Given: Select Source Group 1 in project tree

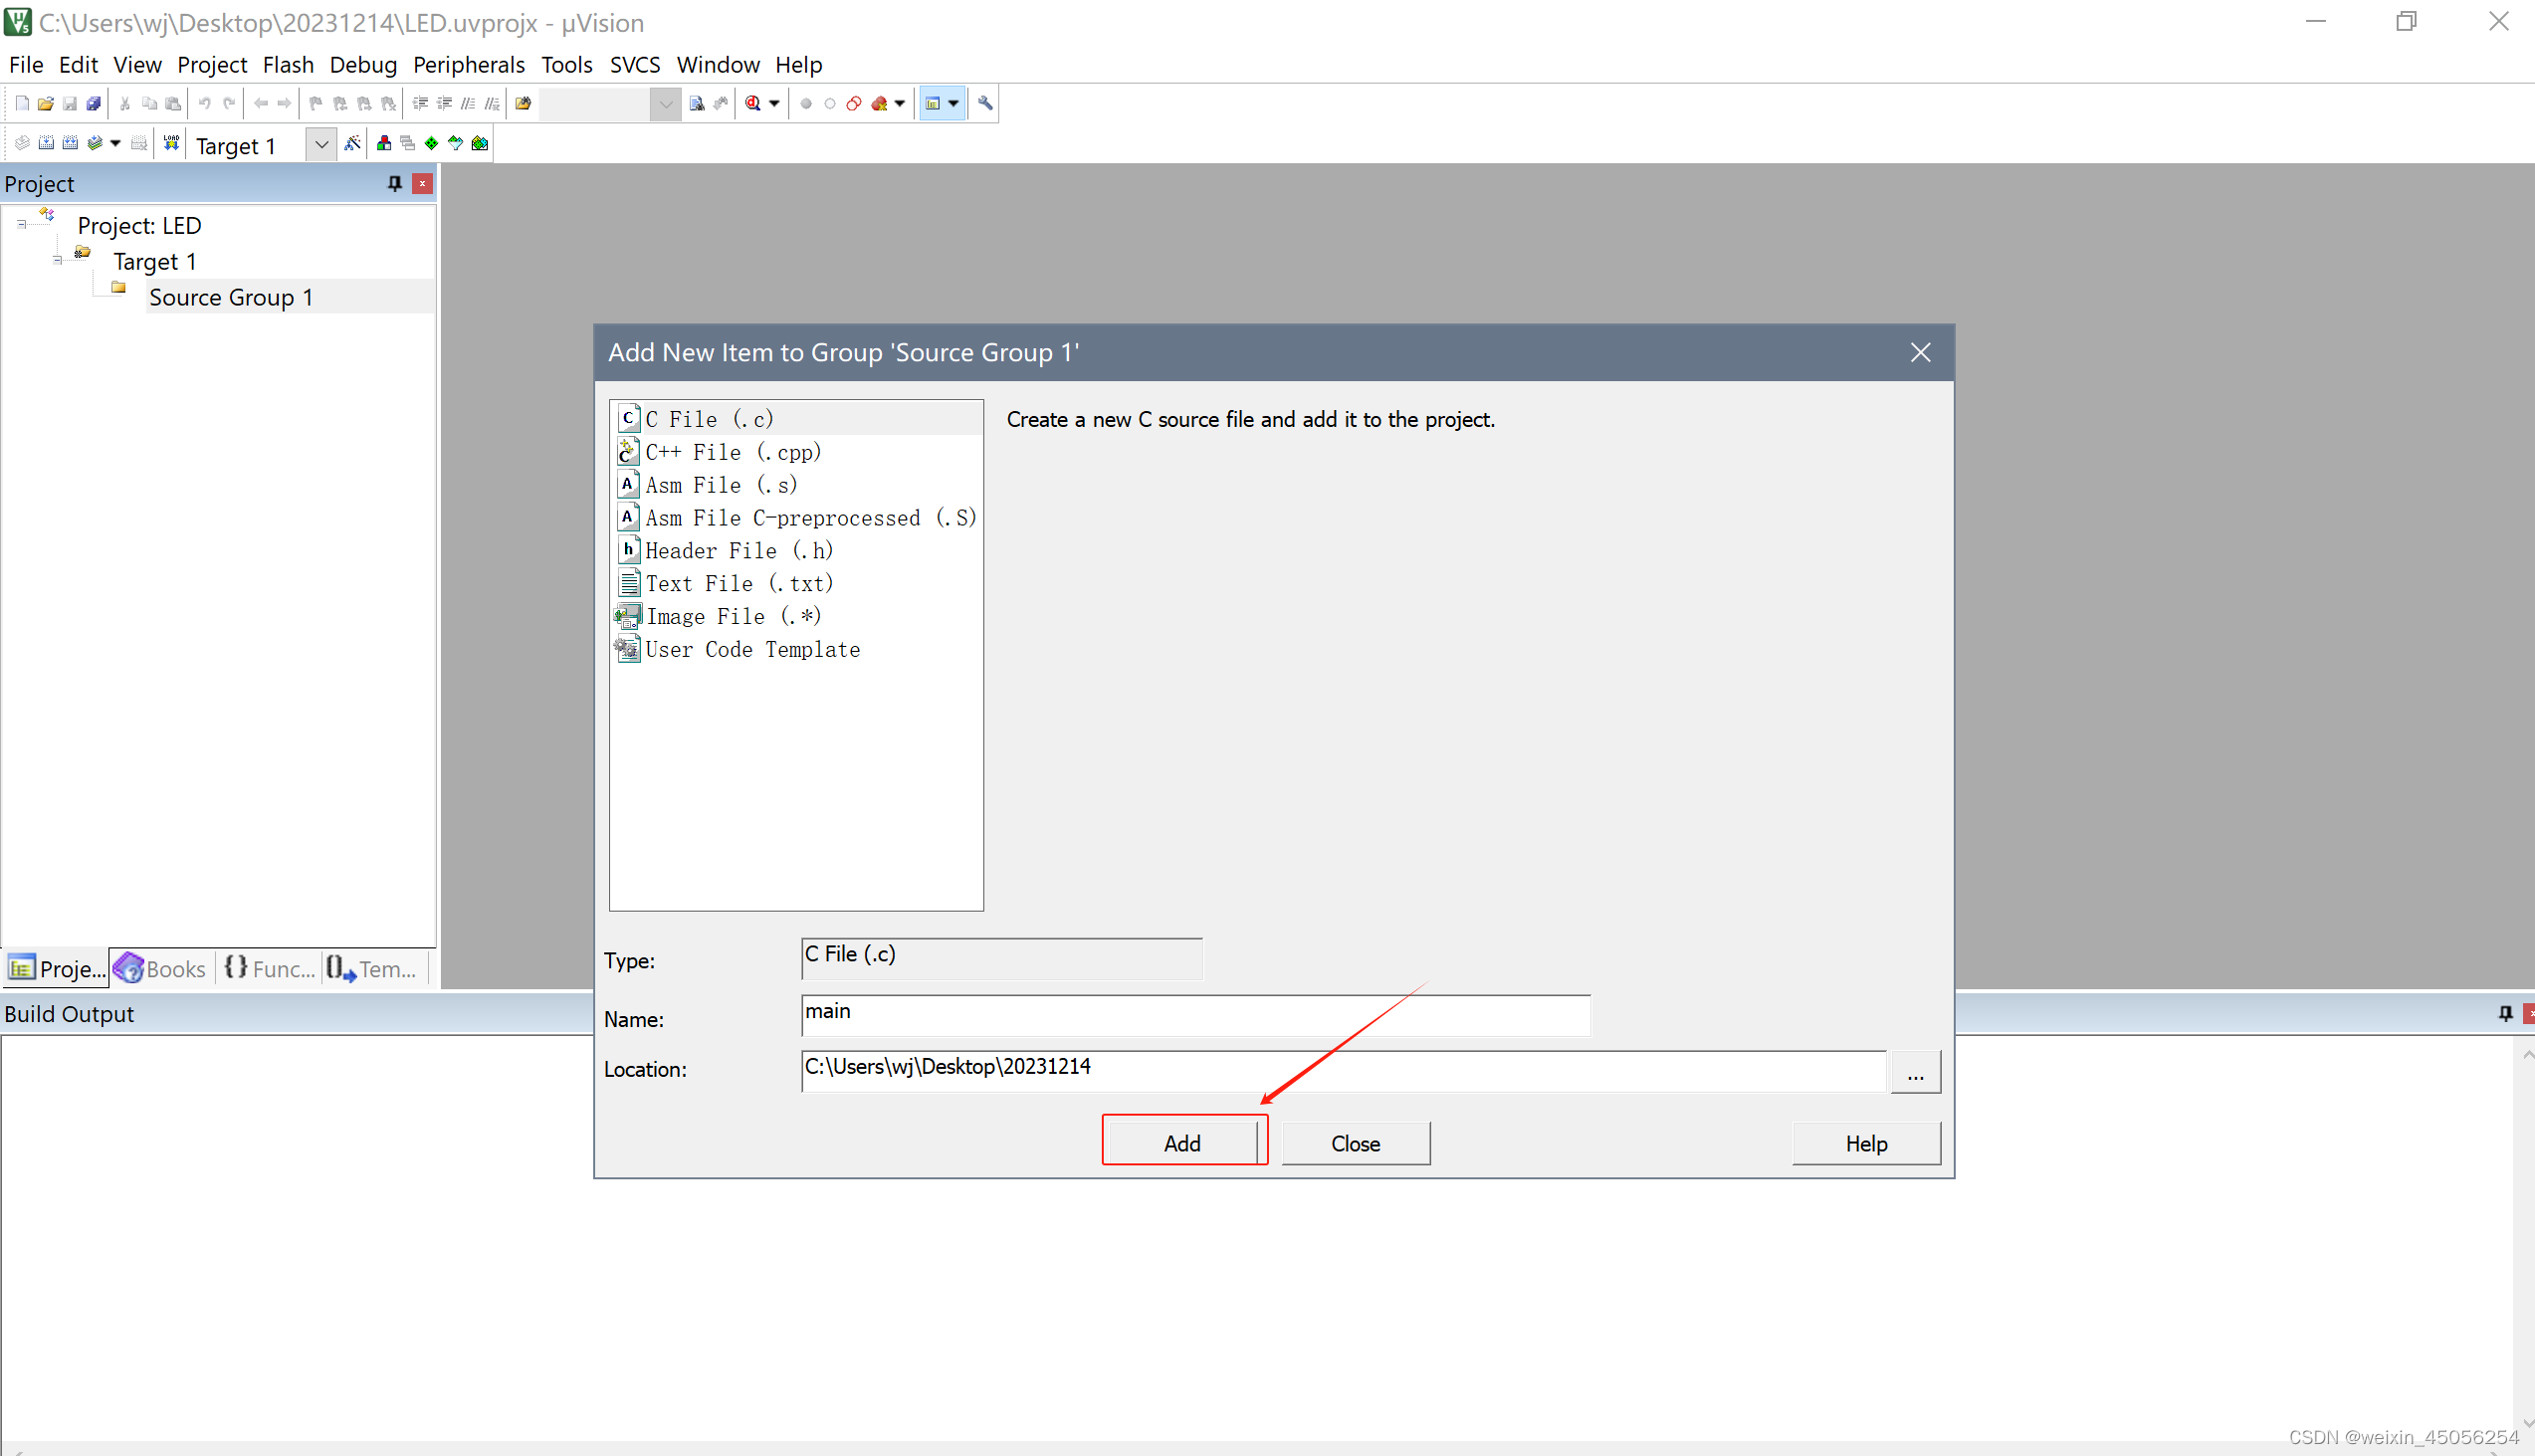Looking at the screenshot, I should [x=231, y=297].
